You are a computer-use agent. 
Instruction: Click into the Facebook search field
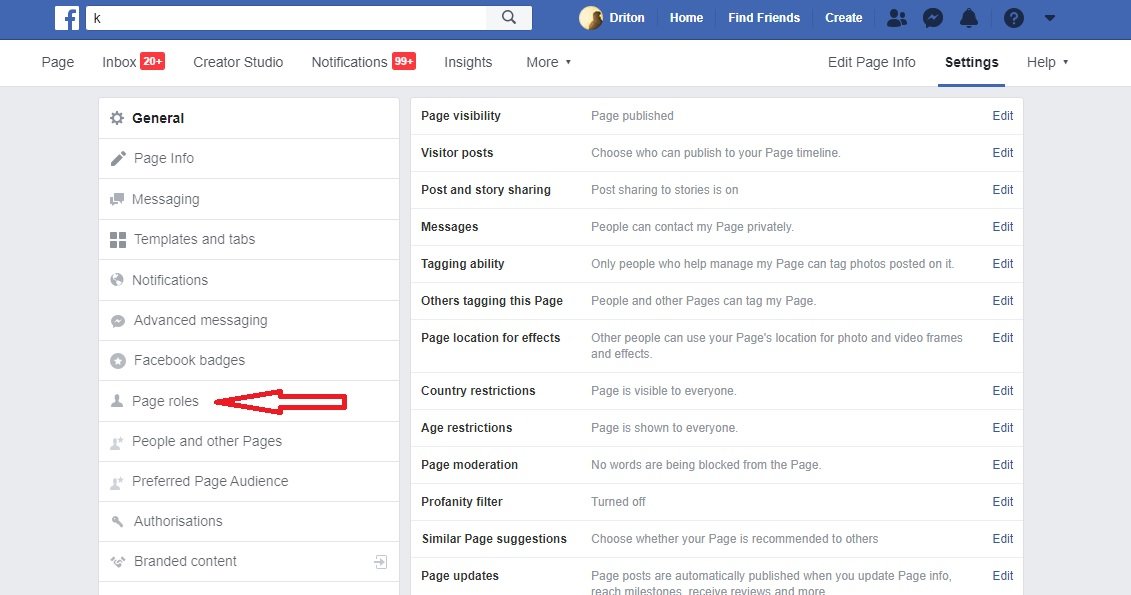285,17
